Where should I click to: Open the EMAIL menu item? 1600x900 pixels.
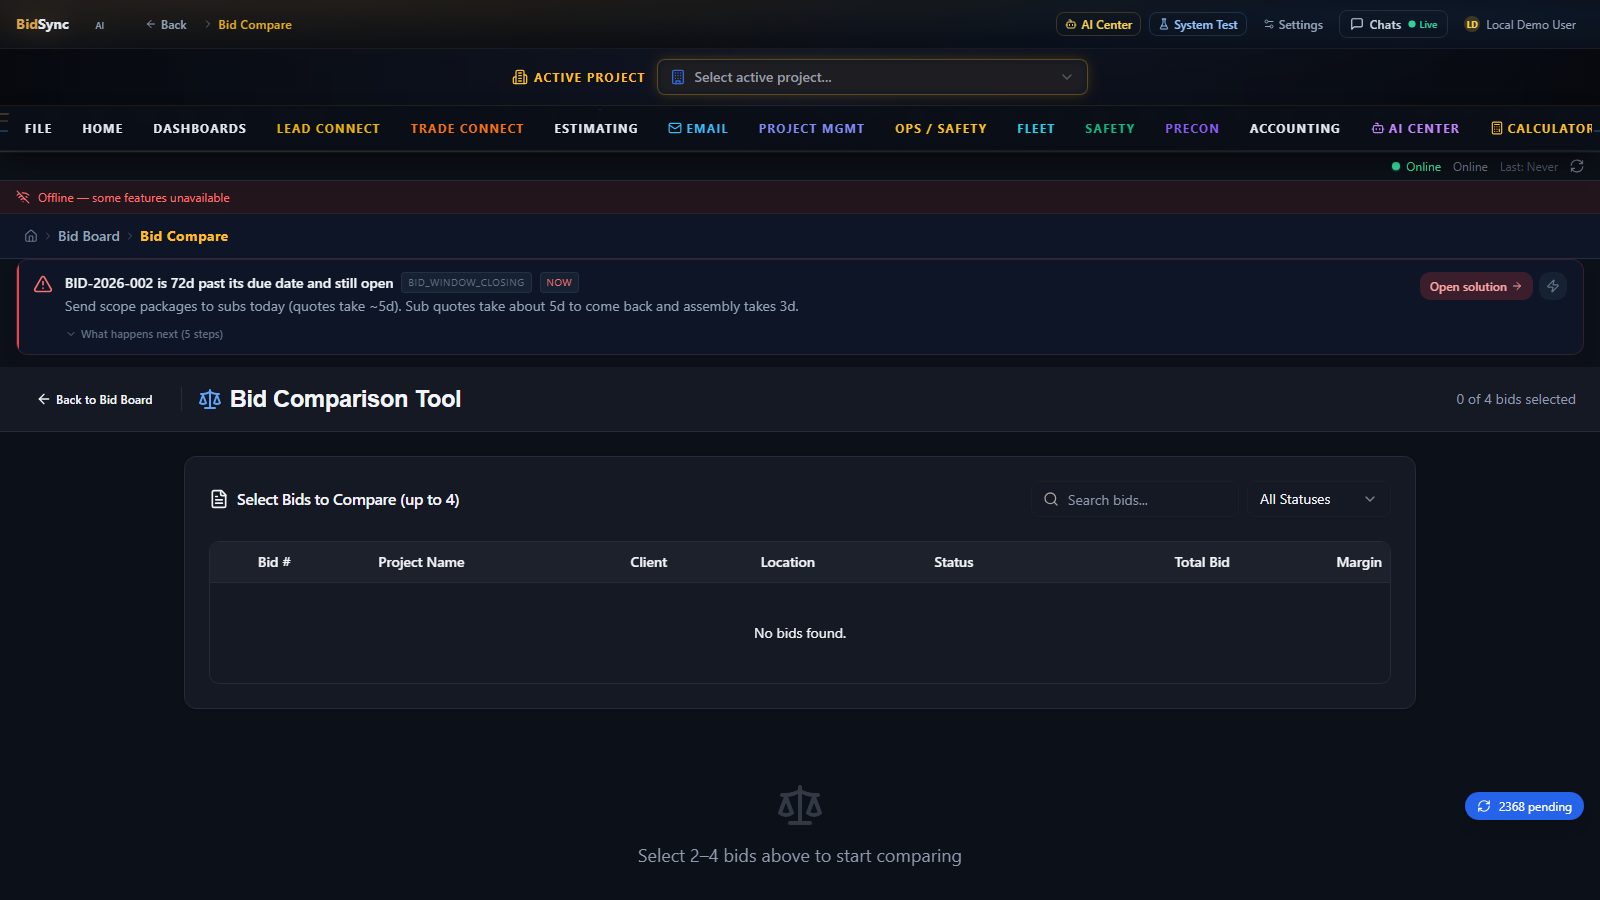point(698,128)
